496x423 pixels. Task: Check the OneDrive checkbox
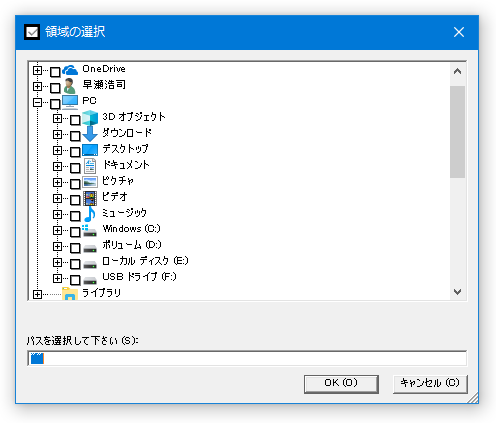click(55, 72)
